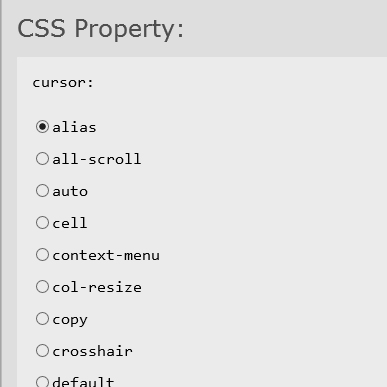Select the alias radio button
387x387 pixels.
click(x=42, y=127)
